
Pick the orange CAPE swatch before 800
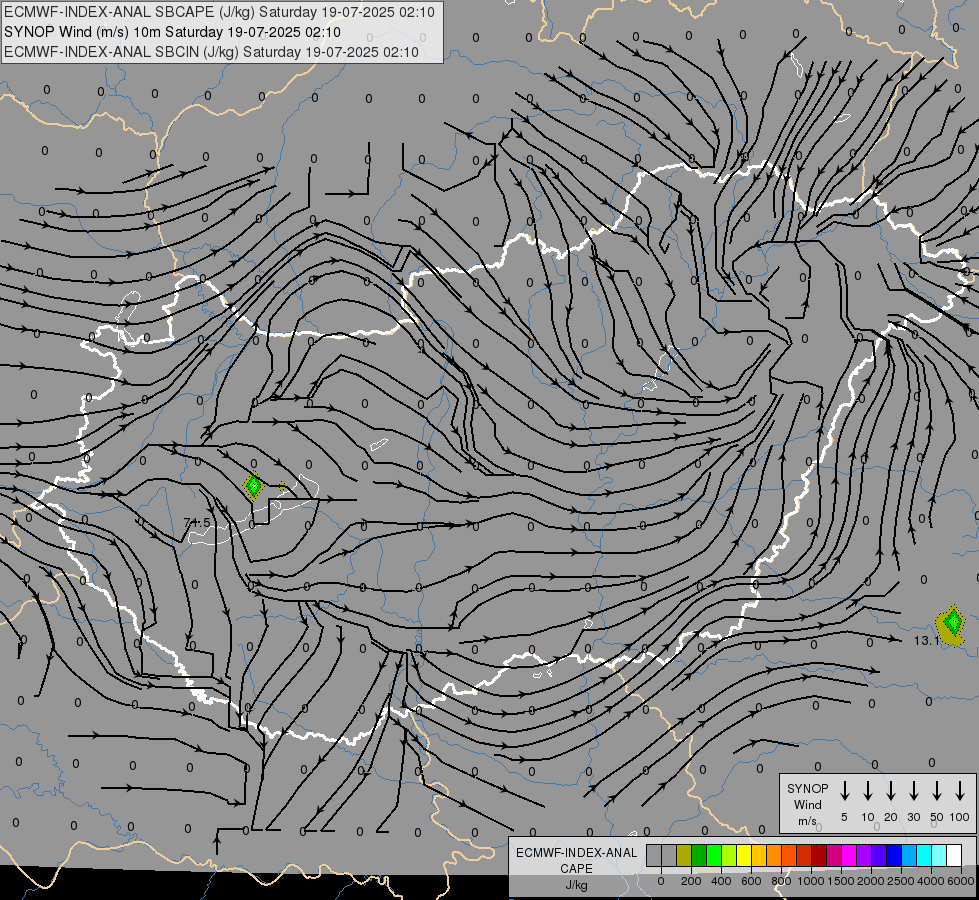pyautogui.click(x=774, y=856)
